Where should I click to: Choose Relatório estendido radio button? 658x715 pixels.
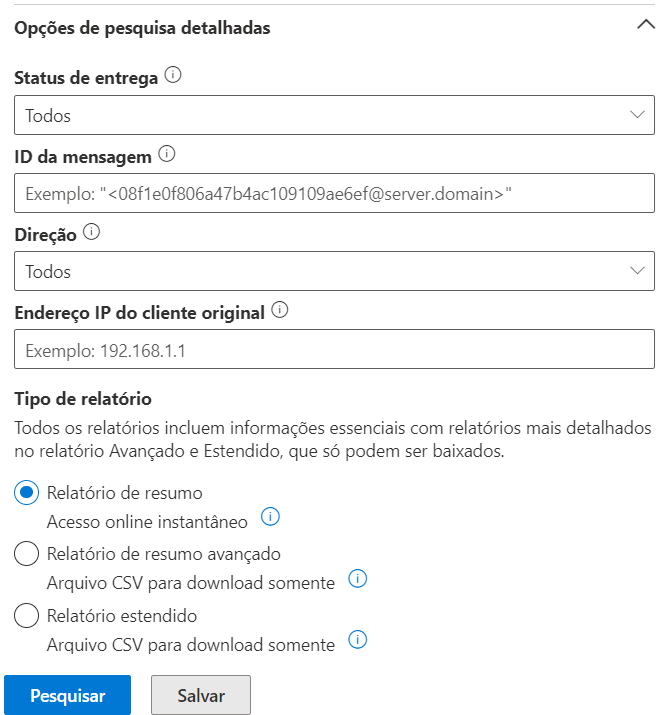coord(28,615)
